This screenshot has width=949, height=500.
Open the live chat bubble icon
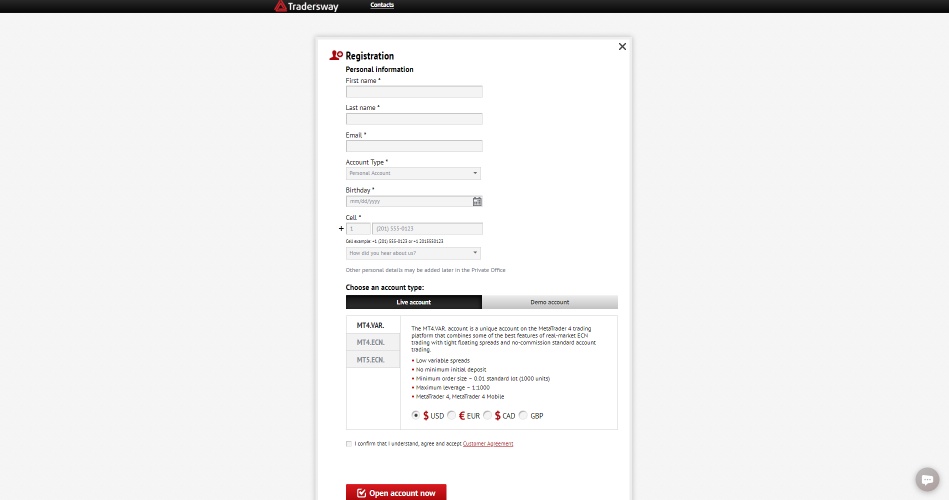(927, 479)
